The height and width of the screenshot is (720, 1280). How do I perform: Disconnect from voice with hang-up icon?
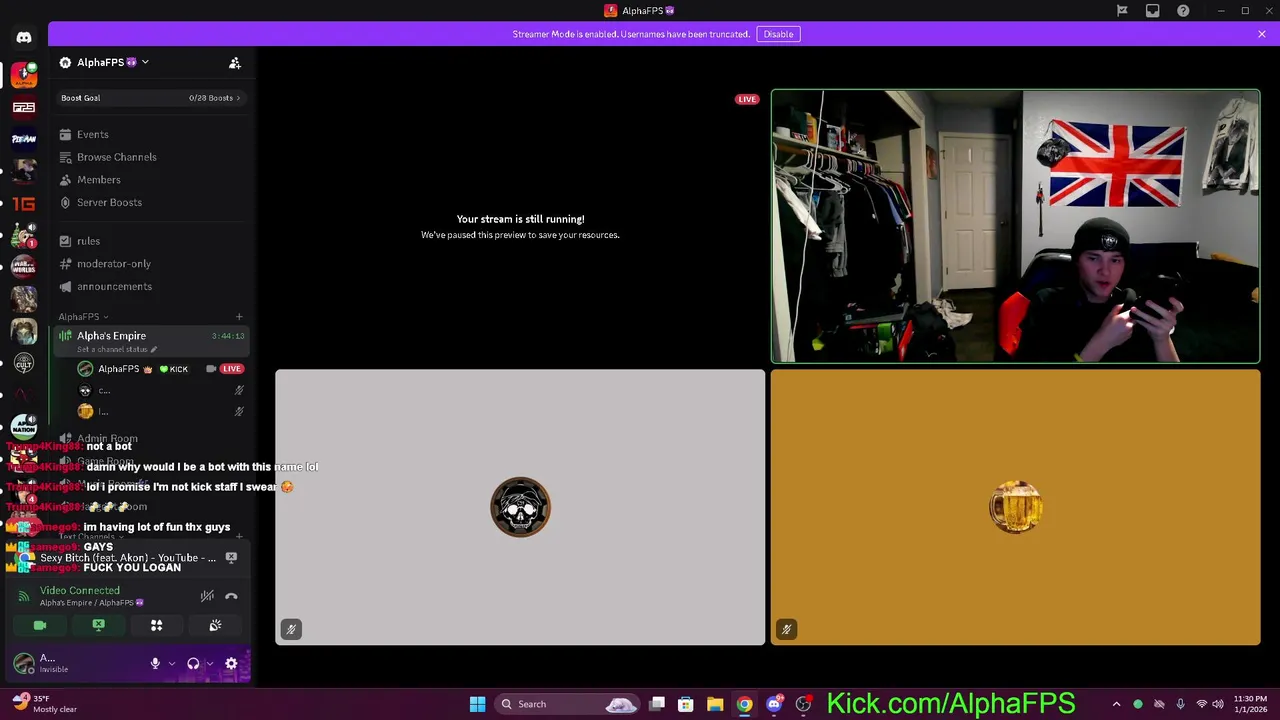(x=231, y=596)
